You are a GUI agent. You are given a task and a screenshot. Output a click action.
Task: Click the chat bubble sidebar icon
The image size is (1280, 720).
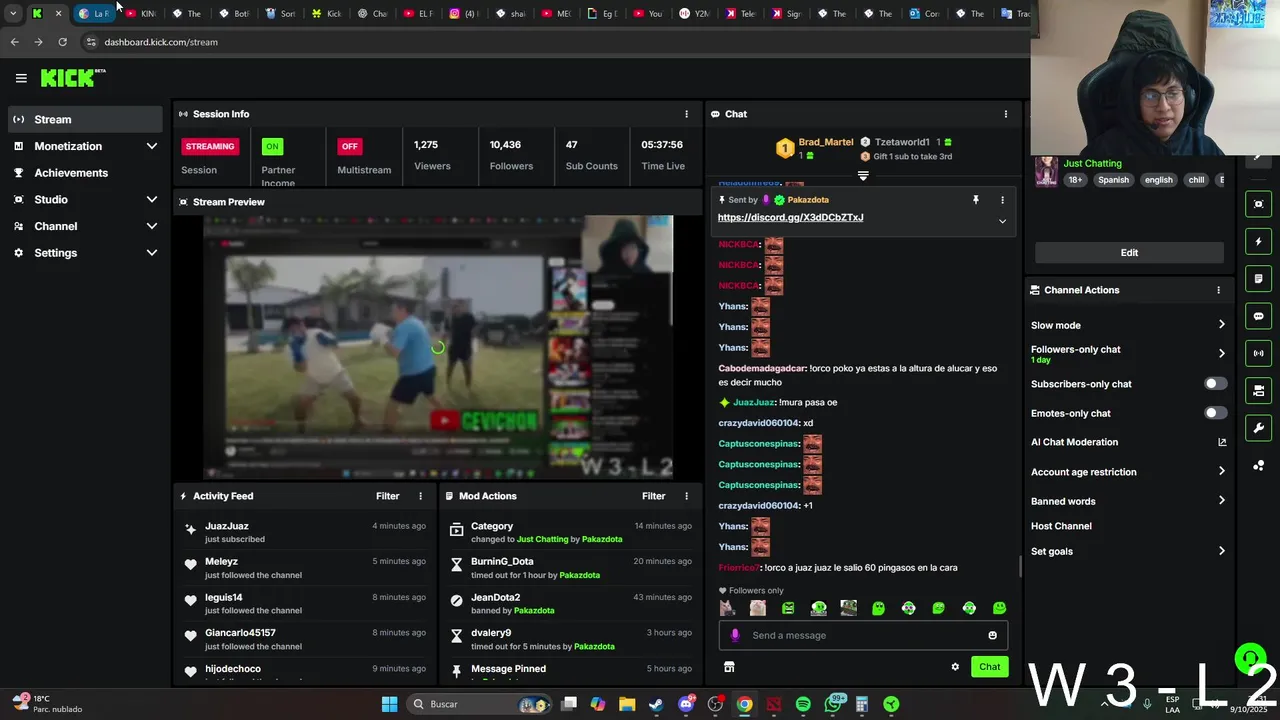point(1258,316)
